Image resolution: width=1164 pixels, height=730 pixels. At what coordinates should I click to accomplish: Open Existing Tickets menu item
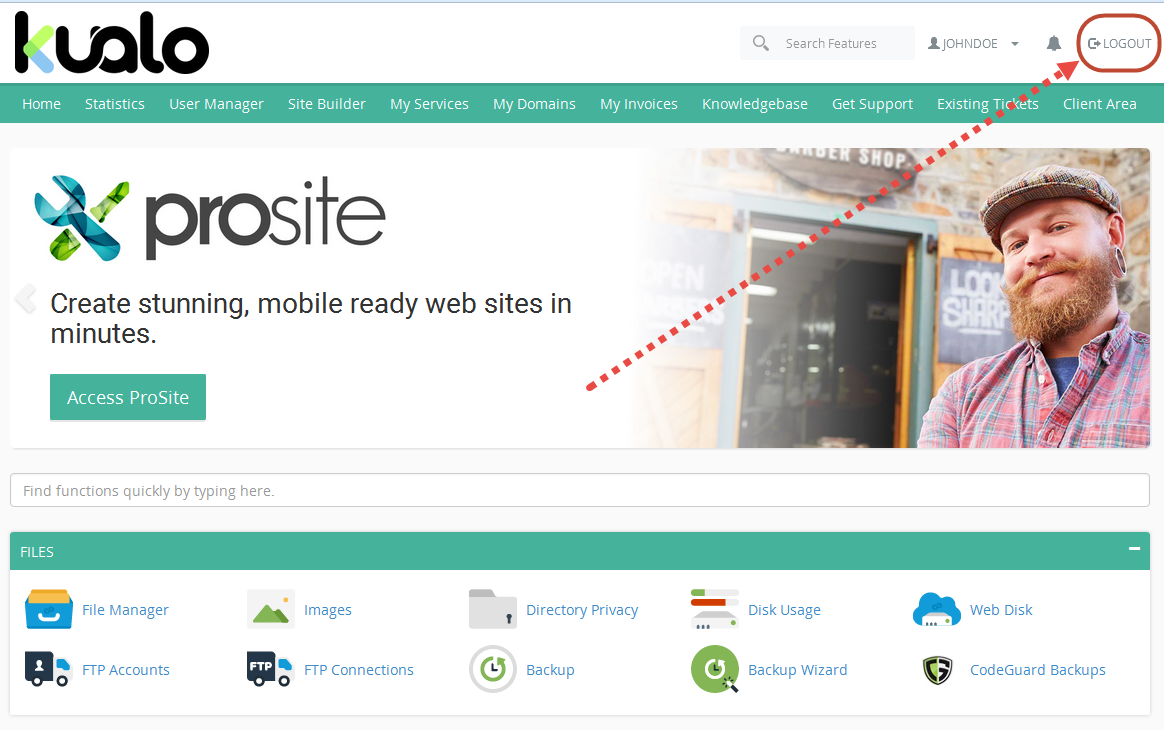987,104
